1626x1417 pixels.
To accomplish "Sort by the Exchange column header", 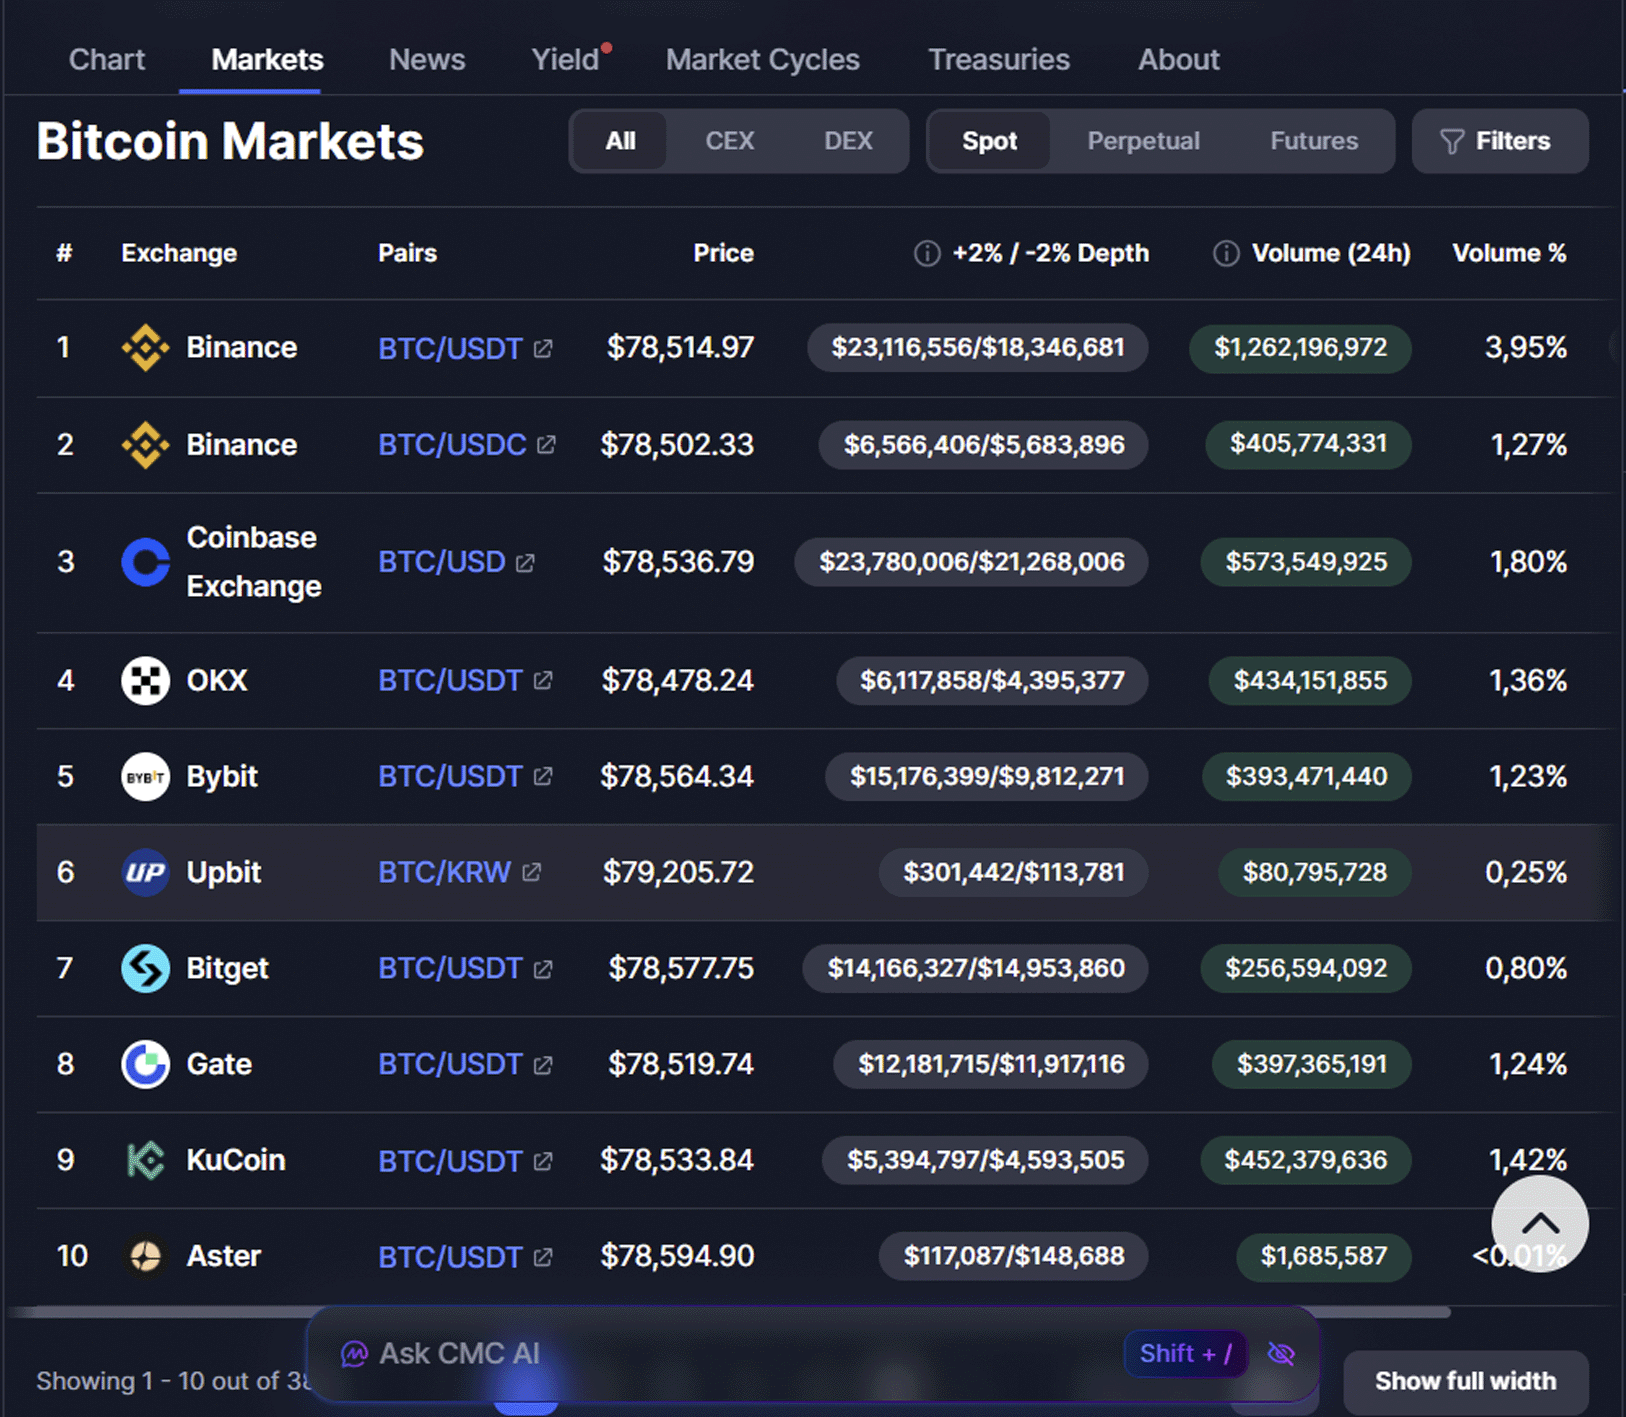I will [x=179, y=254].
